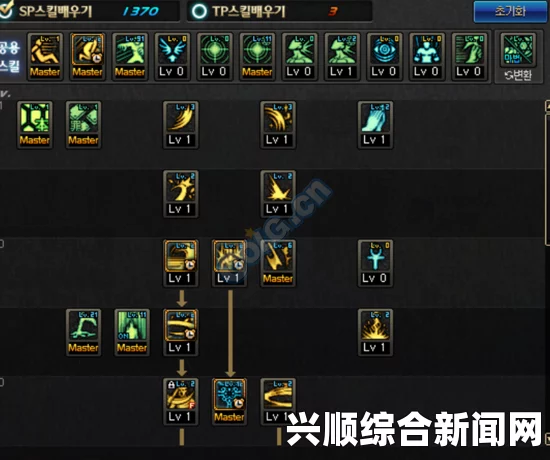
Task: Select the blue snowflake Master skill icon
Action: pyautogui.click(x=229, y=395)
